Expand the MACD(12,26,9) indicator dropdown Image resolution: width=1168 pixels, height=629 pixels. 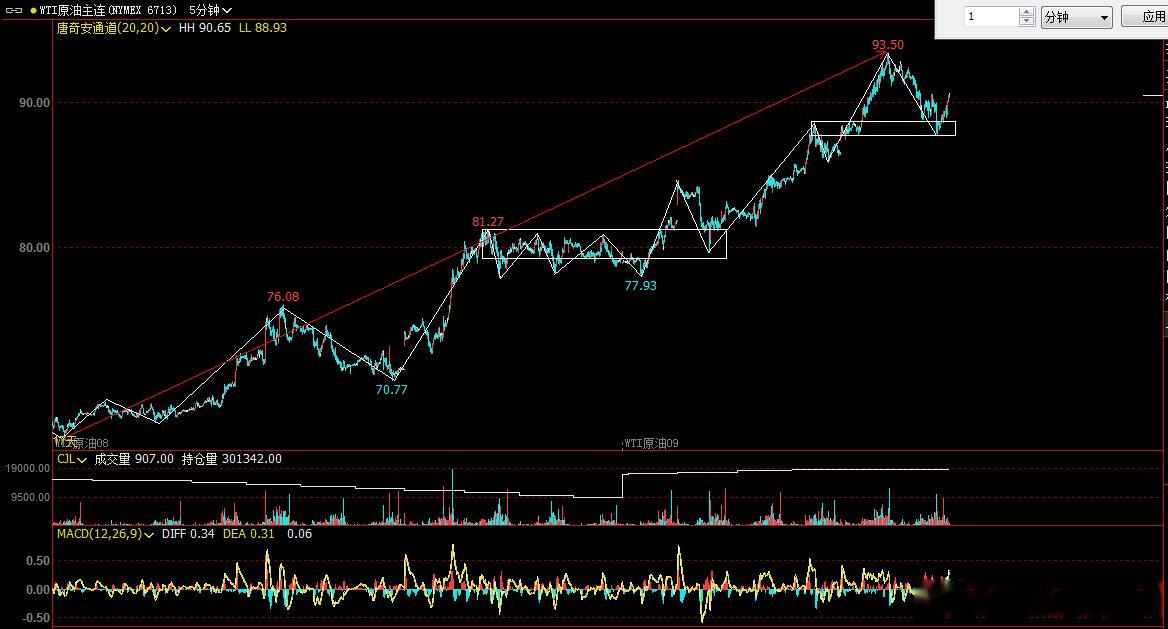105,534
